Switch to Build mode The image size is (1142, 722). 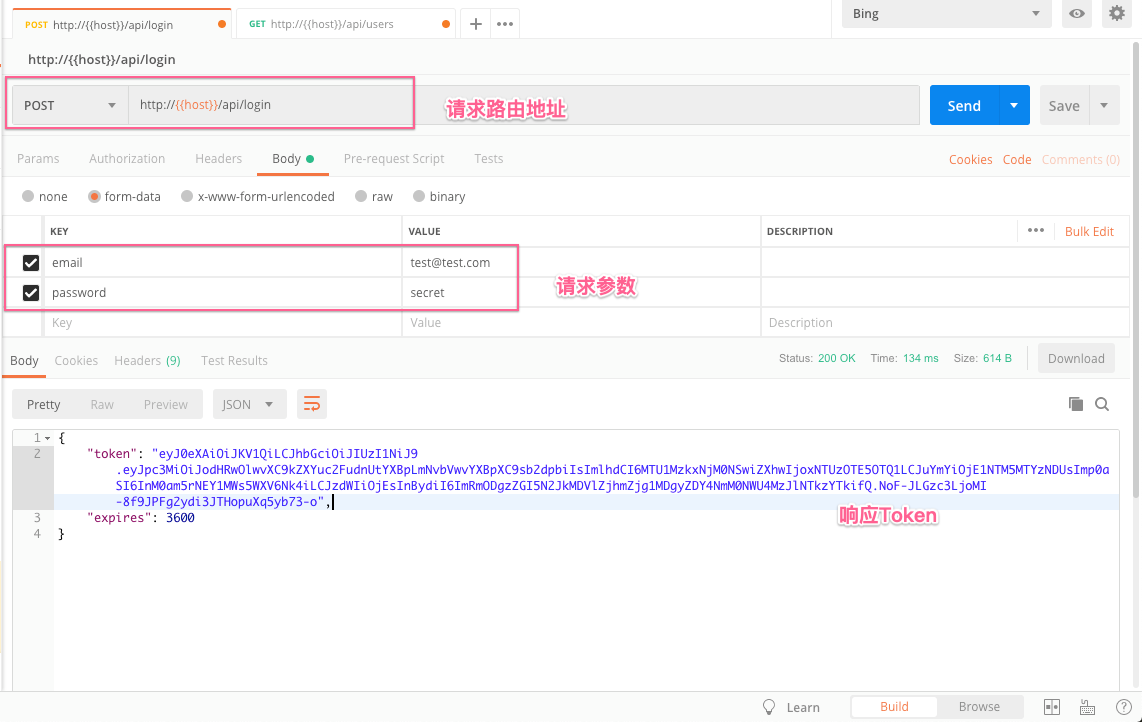click(894, 706)
